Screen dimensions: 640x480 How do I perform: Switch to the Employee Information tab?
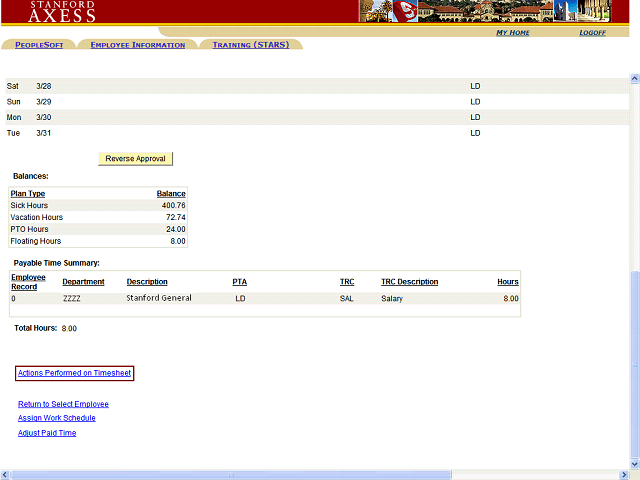[137, 45]
